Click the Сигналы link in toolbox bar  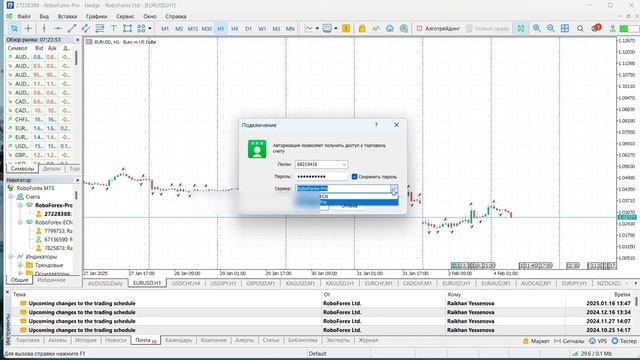click(x=569, y=341)
